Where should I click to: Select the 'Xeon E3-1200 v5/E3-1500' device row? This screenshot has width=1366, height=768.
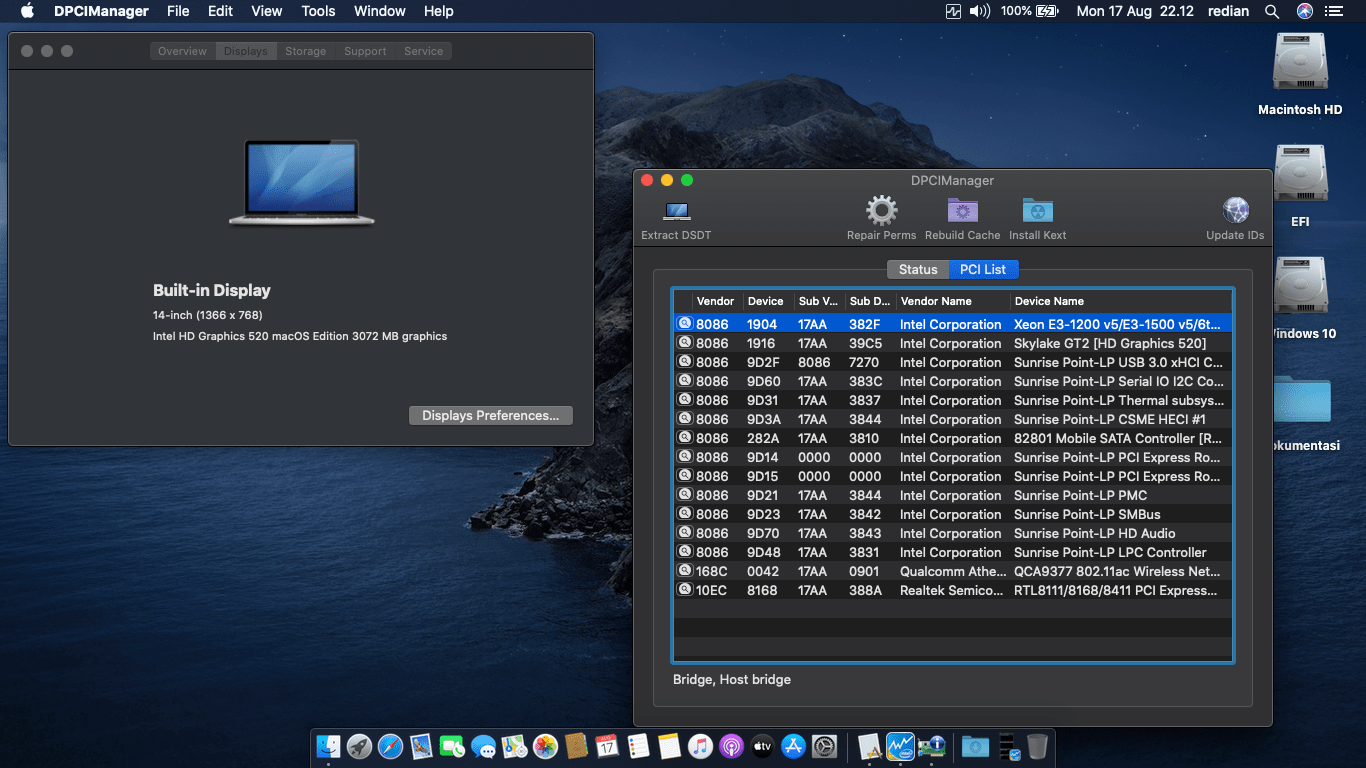[x=953, y=324]
